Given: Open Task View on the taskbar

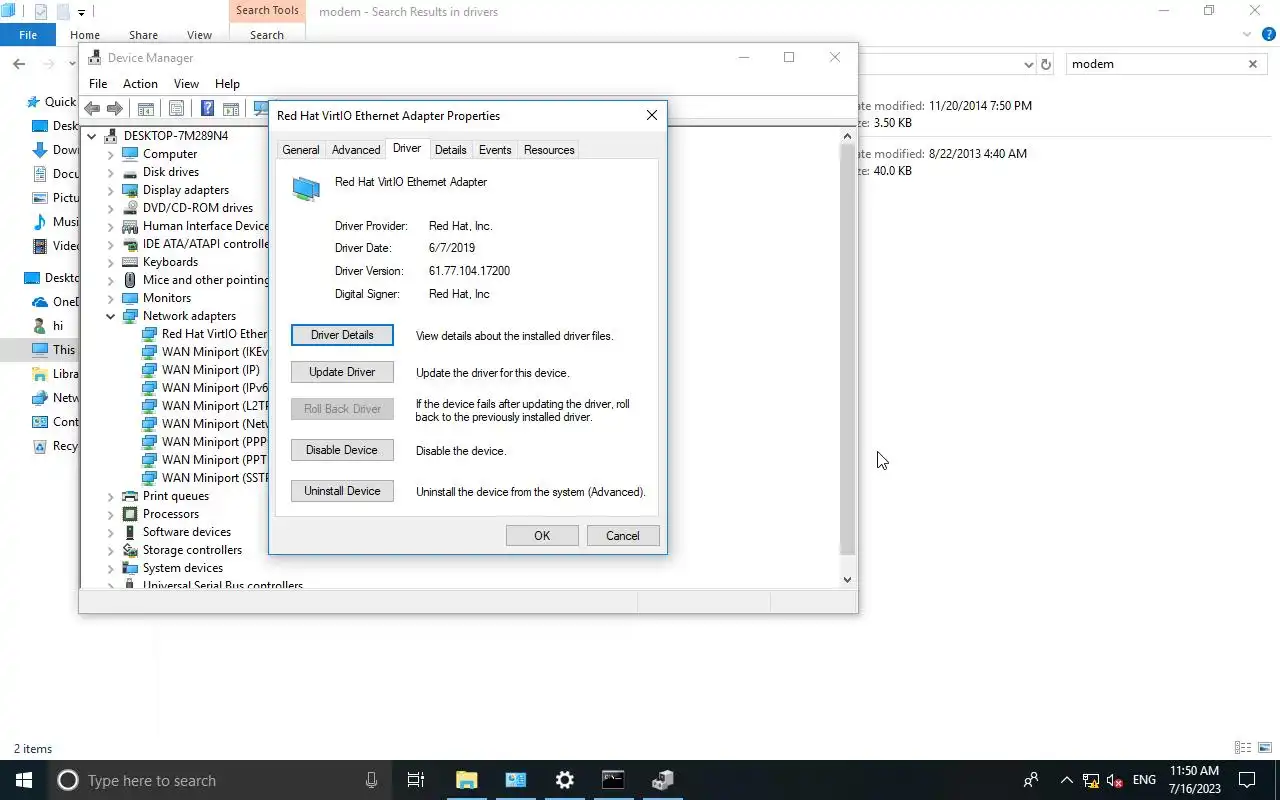Looking at the screenshot, I should click(416, 780).
